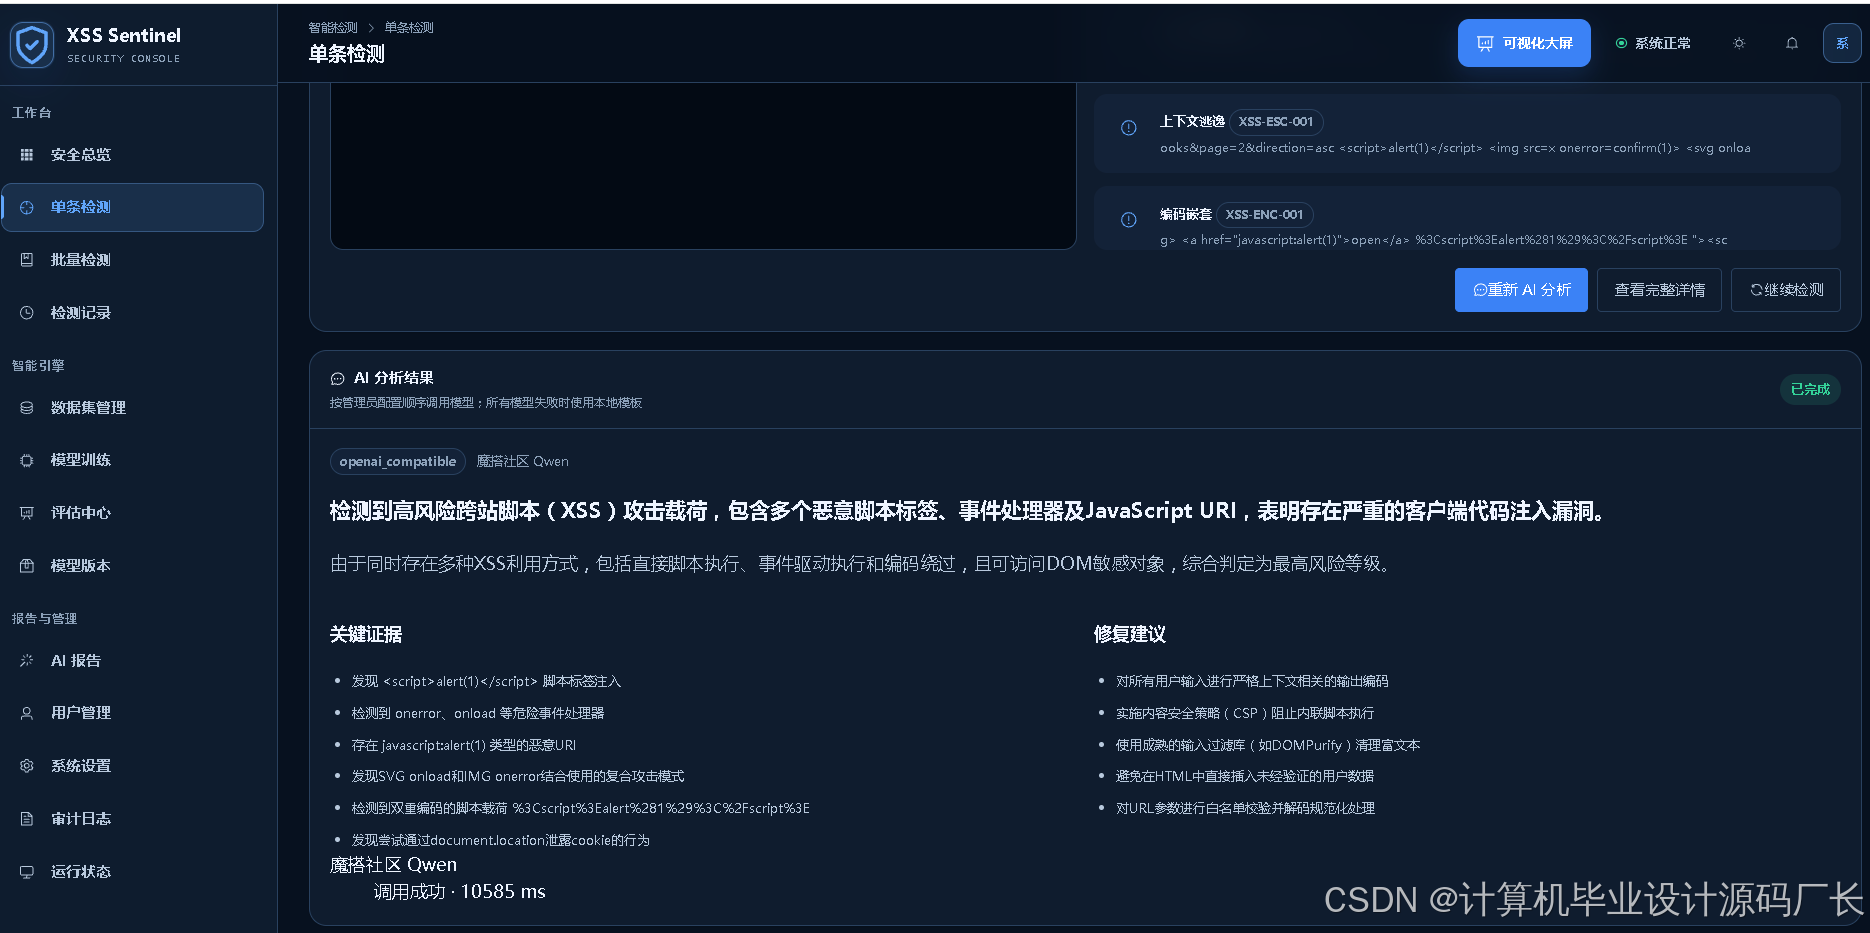Click the evidence line about SVG onload复合攻击模式
The height and width of the screenshot is (933, 1870).
point(518,777)
